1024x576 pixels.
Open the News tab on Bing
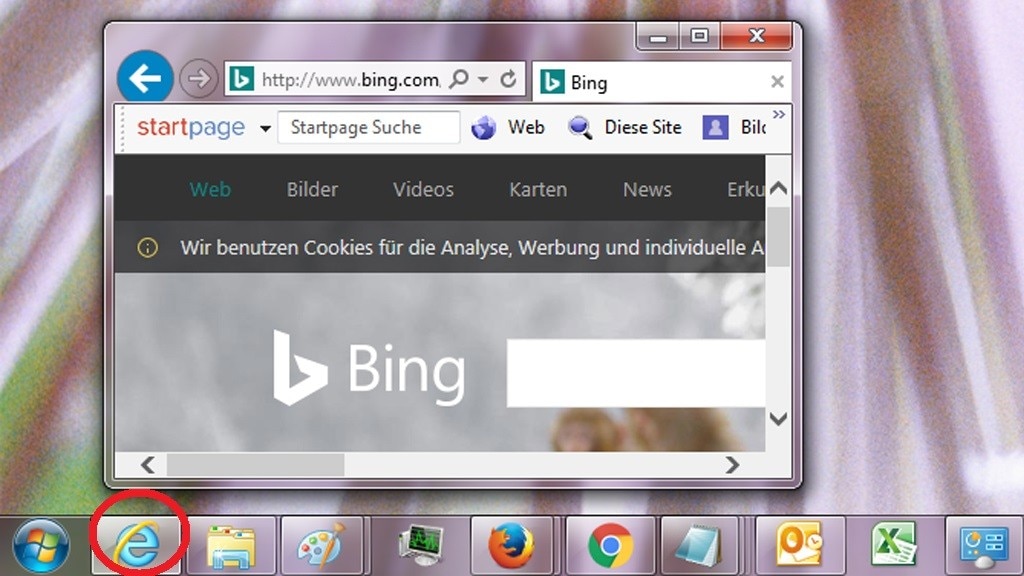tap(647, 189)
